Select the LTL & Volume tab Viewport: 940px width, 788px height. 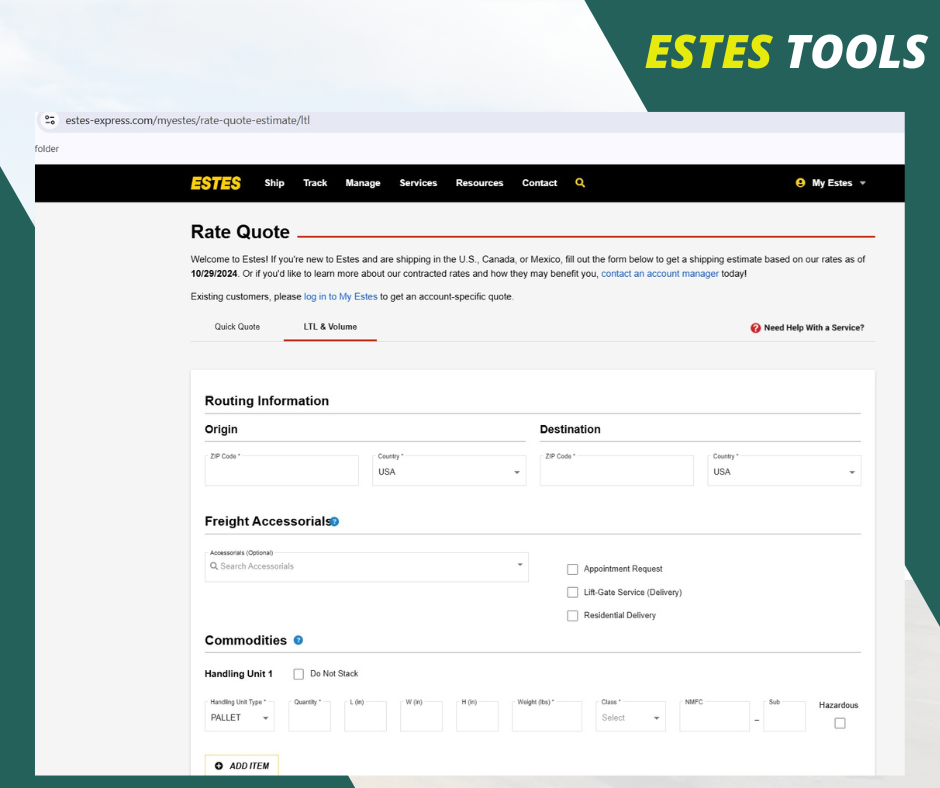(330, 327)
